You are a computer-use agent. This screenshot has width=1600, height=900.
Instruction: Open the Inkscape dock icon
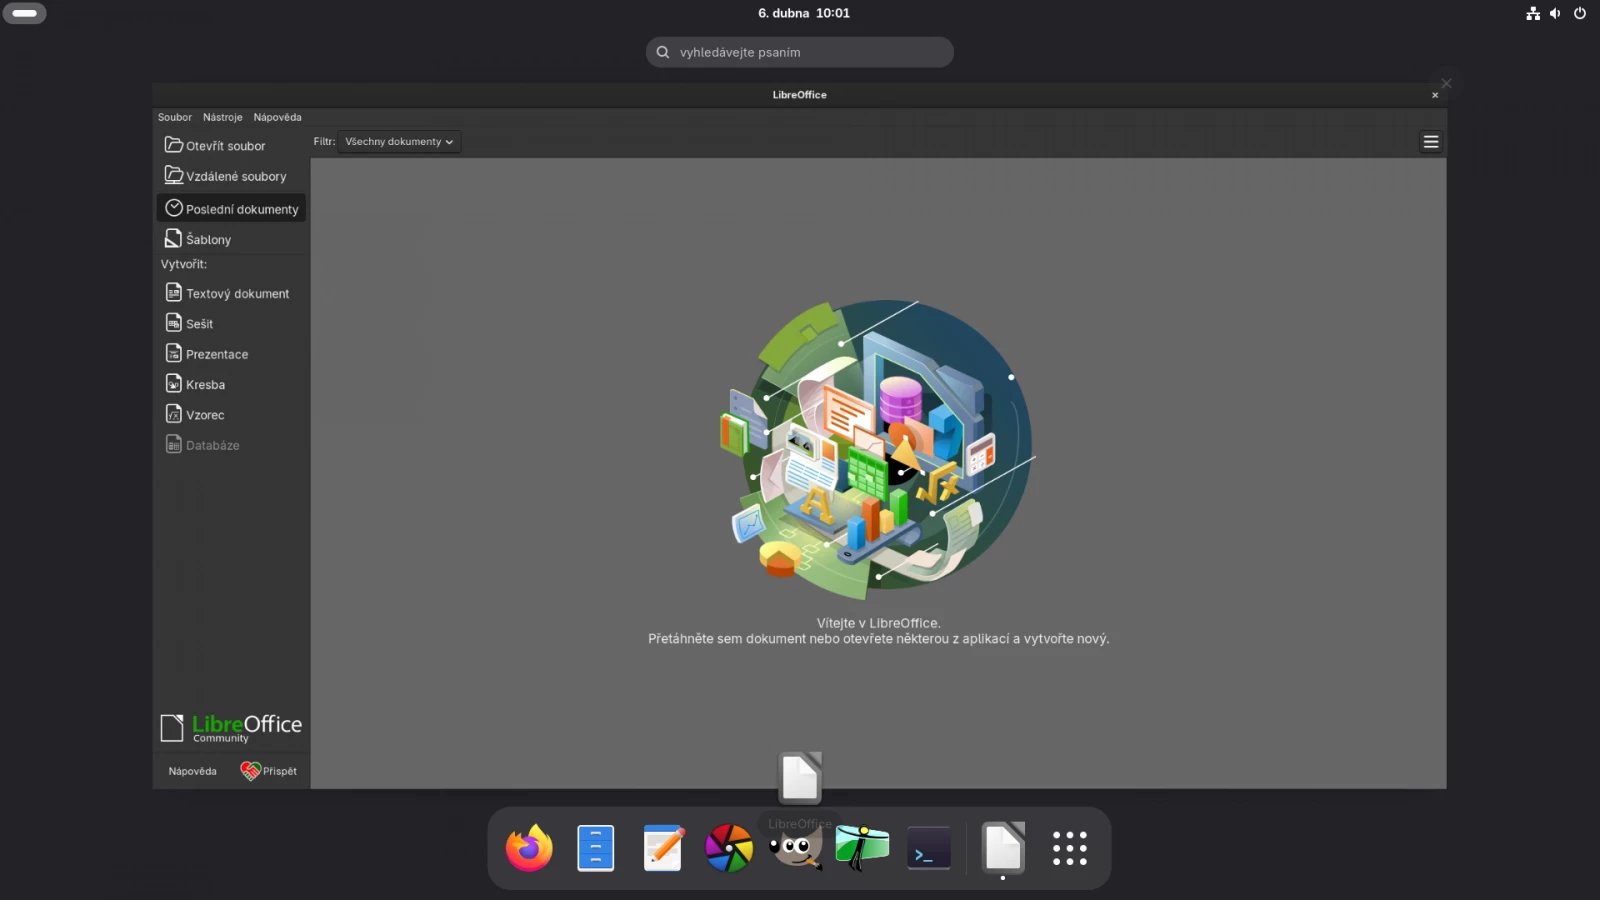(x=862, y=848)
